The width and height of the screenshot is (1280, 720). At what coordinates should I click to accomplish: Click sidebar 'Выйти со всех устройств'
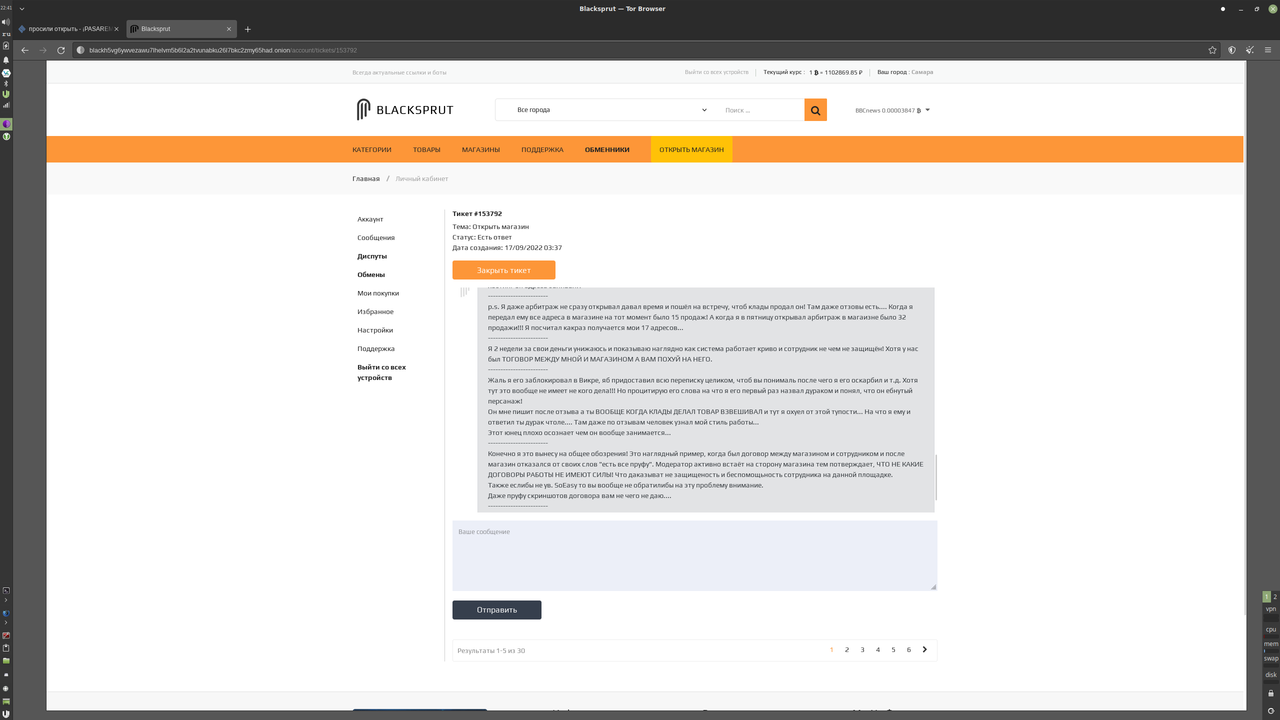[382, 372]
